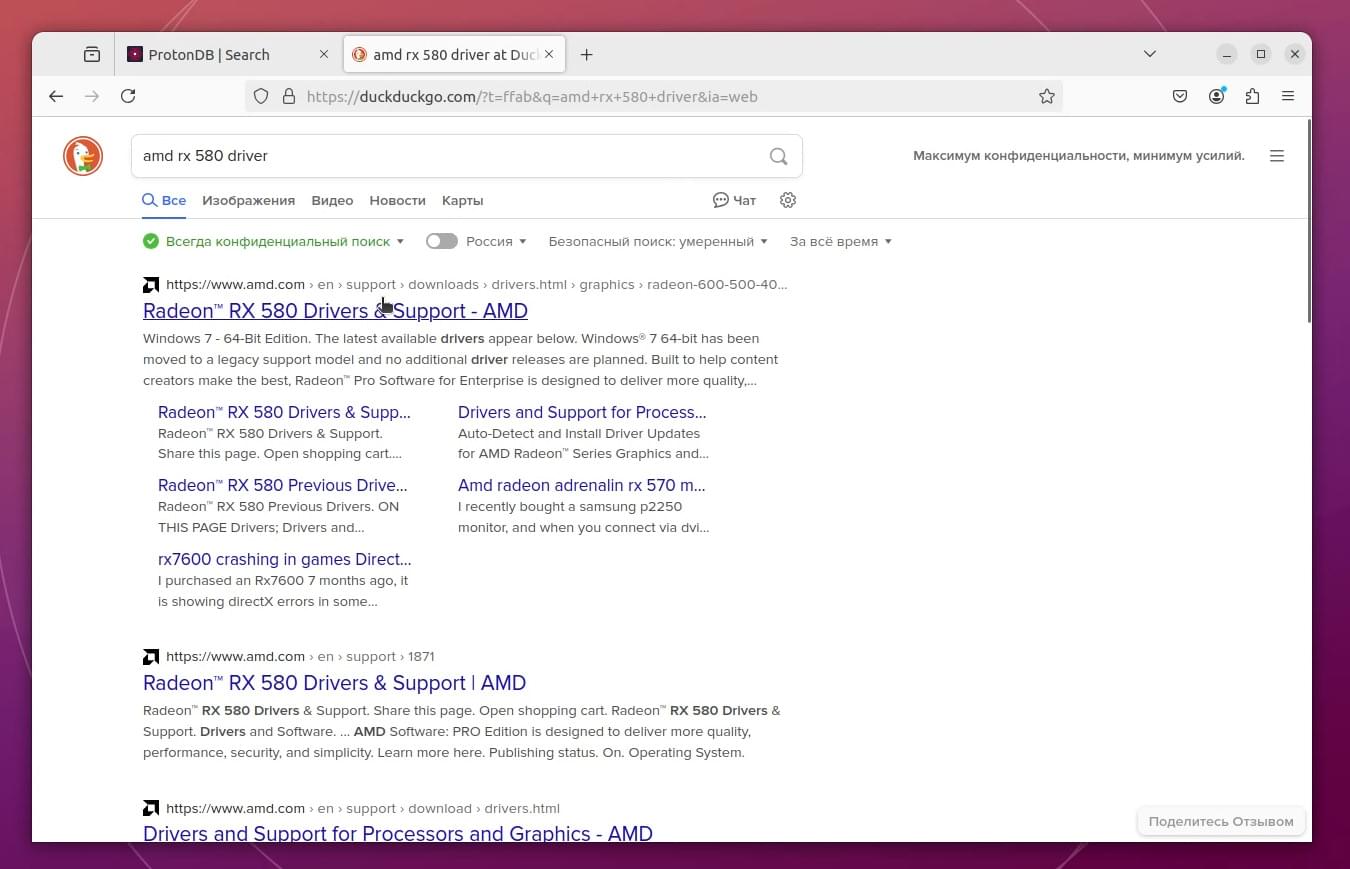Close the amd rx 580 driver tab
This screenshot has width=1350, height=869.
coord(548,55)
